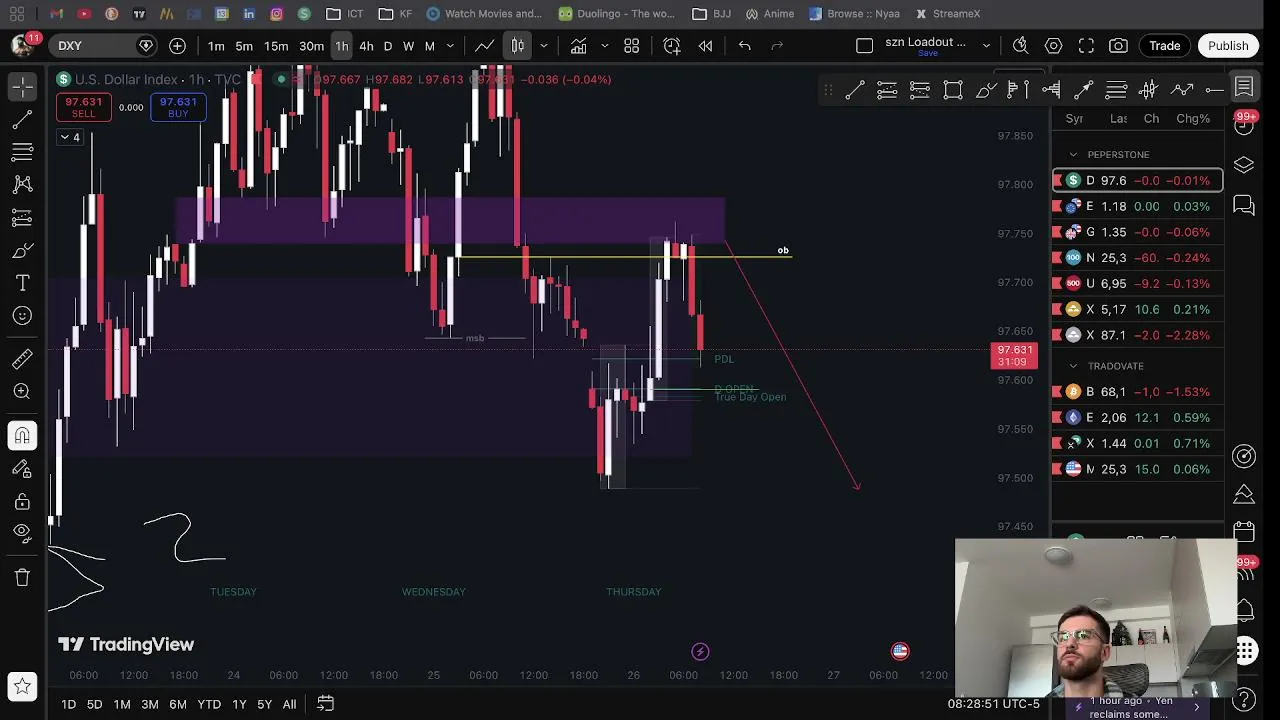
Task: Open indicator templates grid
Action: [632, 46]
